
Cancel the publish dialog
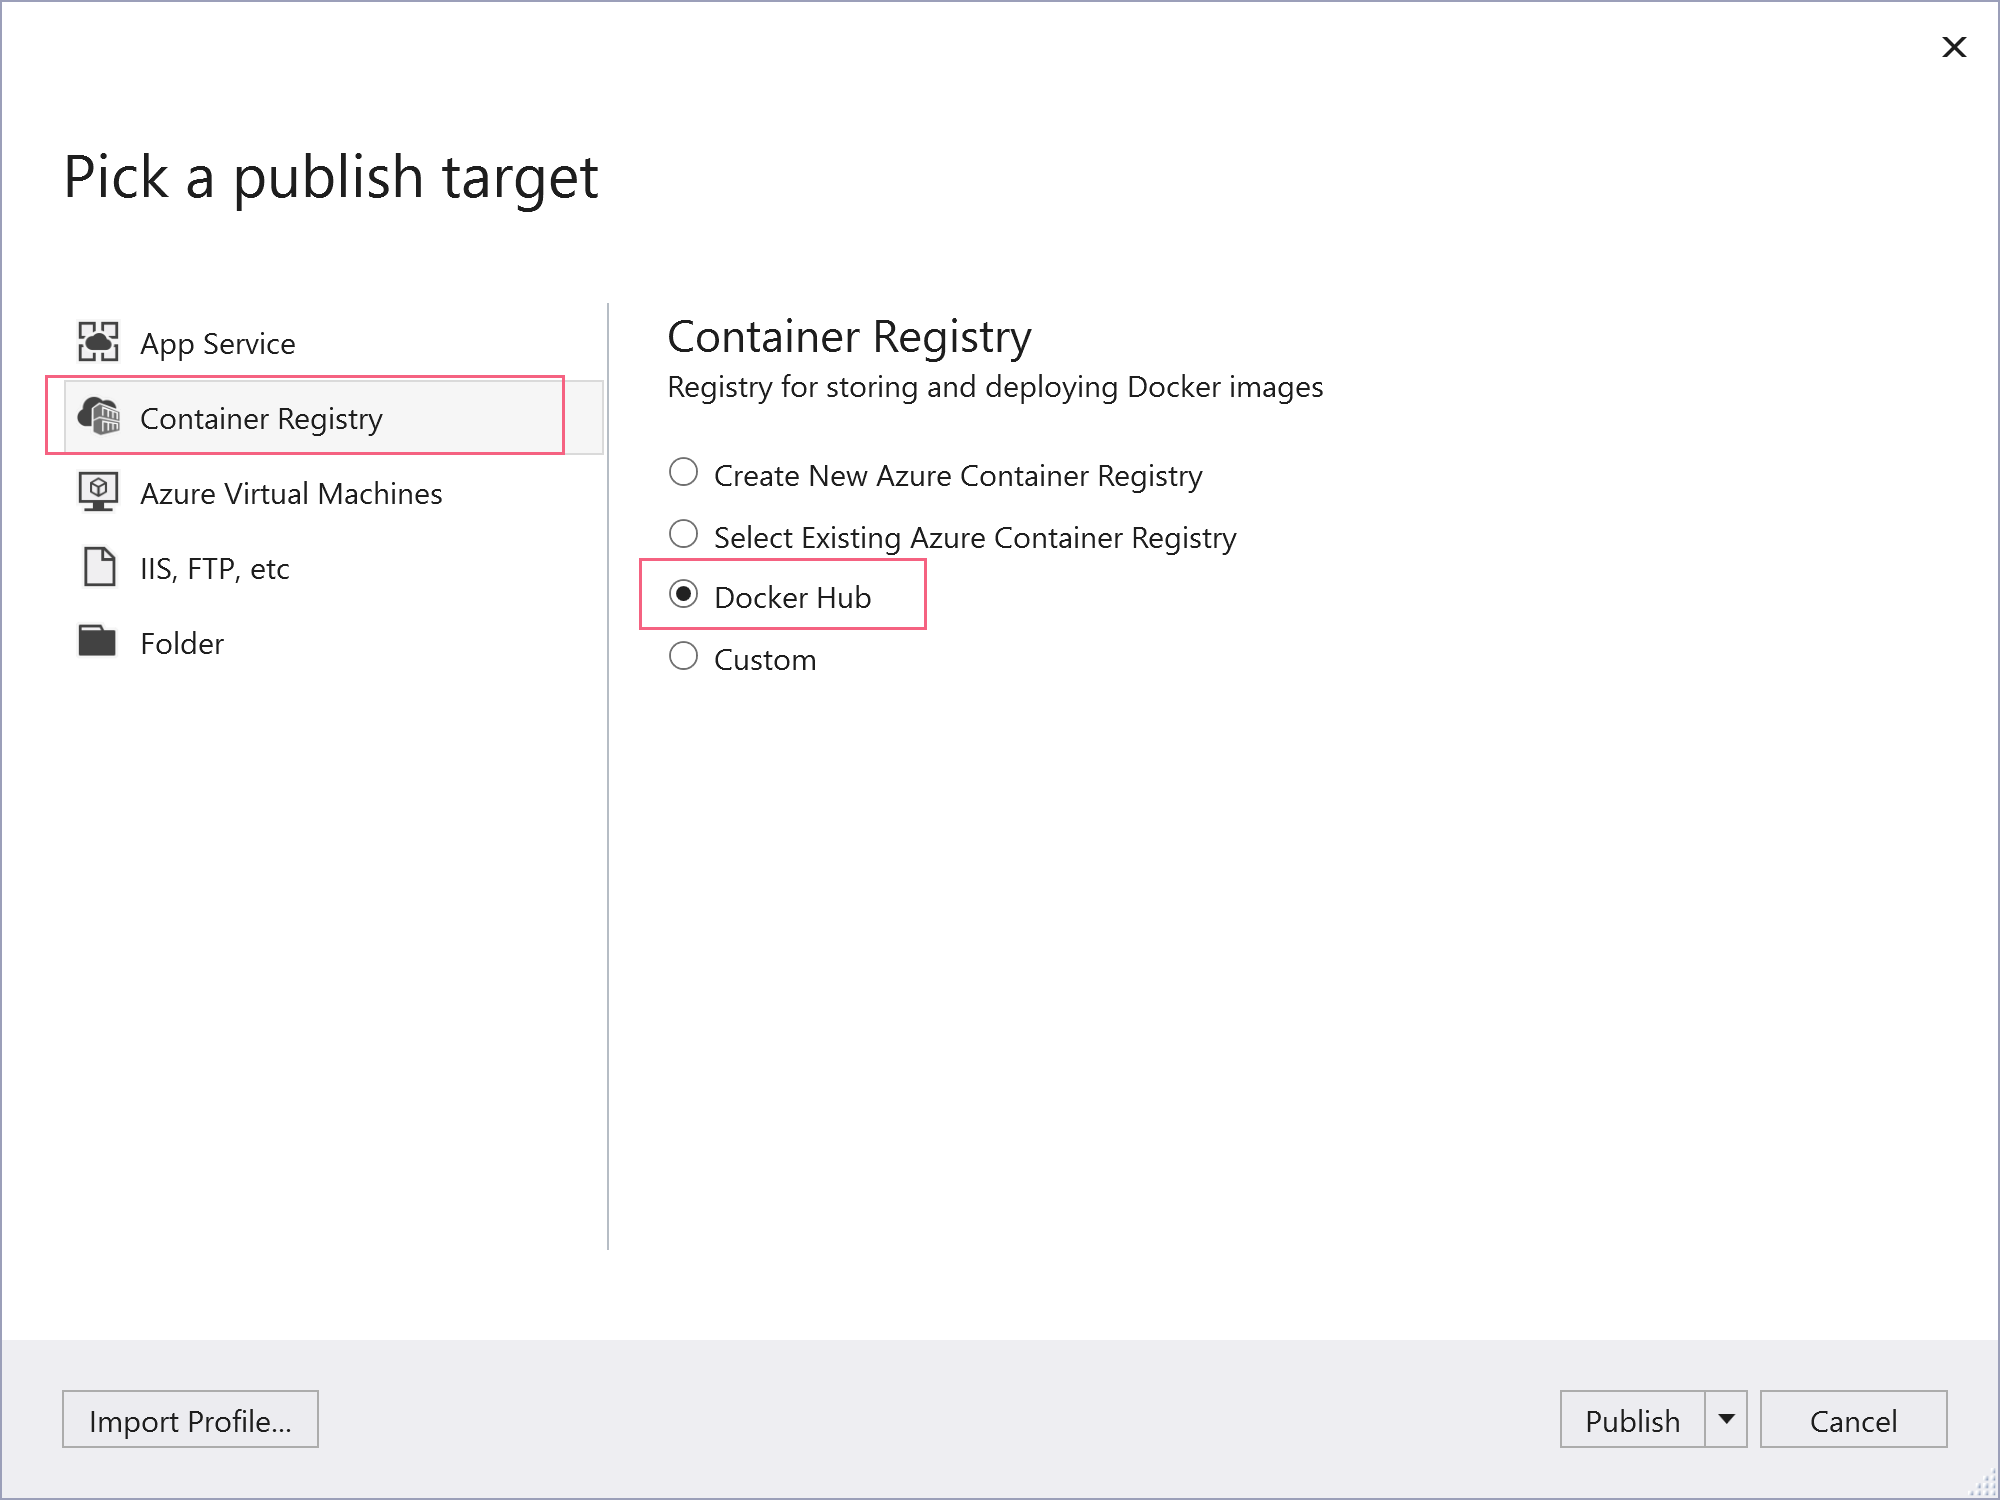(x=1853, y=1419)
